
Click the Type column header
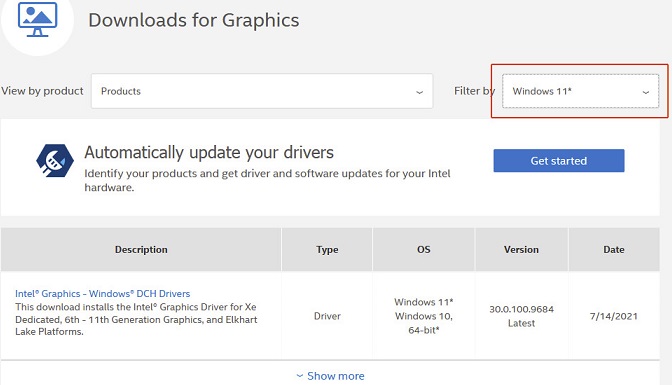coord(327,250)
